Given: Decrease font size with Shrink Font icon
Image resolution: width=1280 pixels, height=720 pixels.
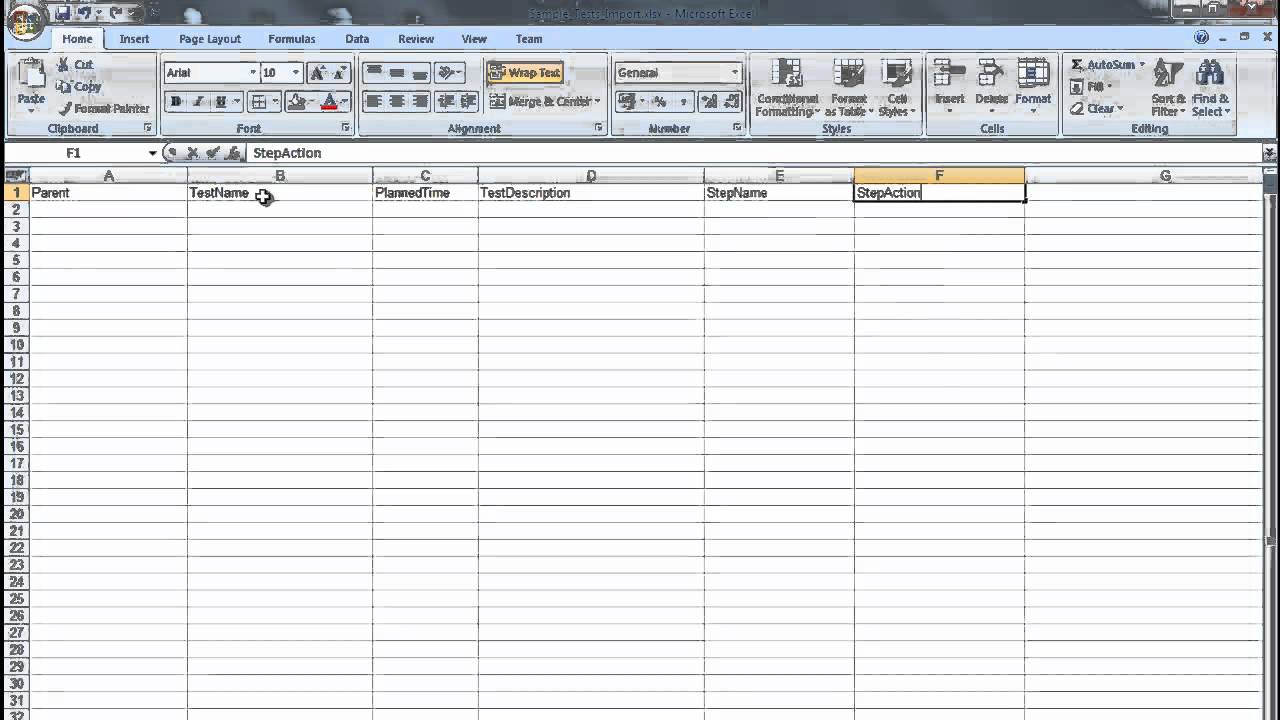Looking at the screenshot, I should pyautogui.click(x=339, y=73).
